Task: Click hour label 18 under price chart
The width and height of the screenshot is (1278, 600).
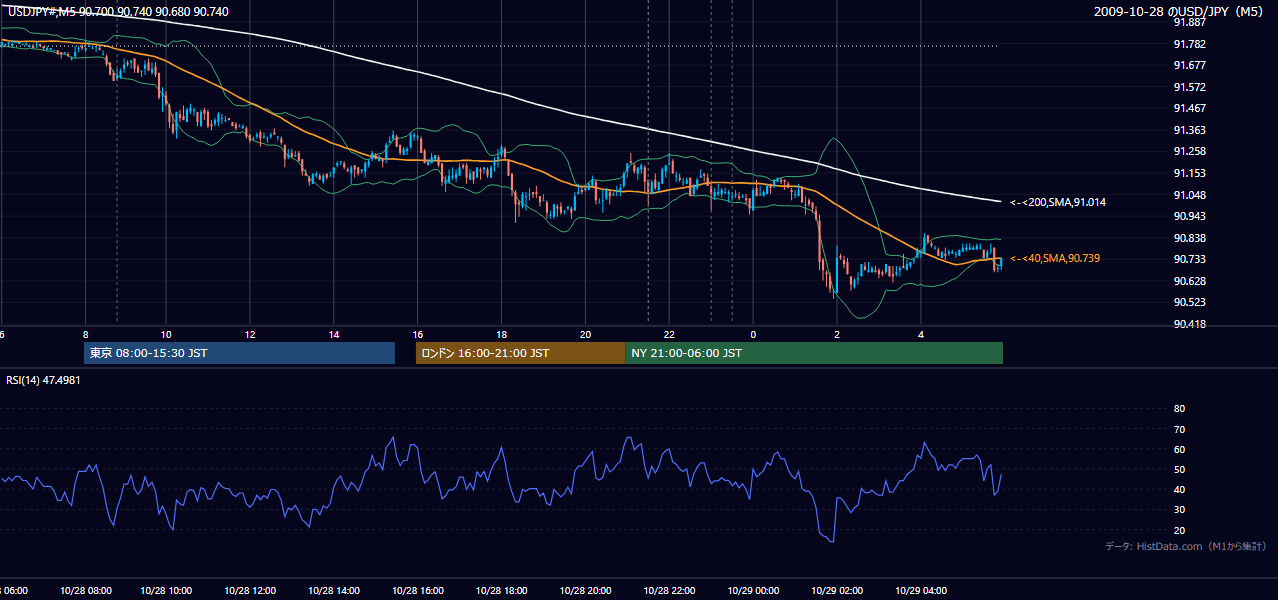Action: coord(502,334)
